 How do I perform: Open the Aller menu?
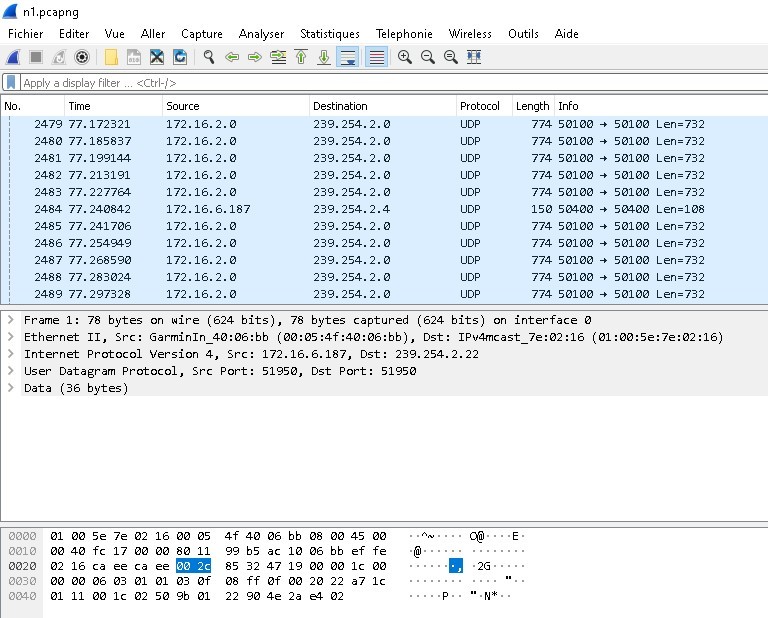point(153,34)
